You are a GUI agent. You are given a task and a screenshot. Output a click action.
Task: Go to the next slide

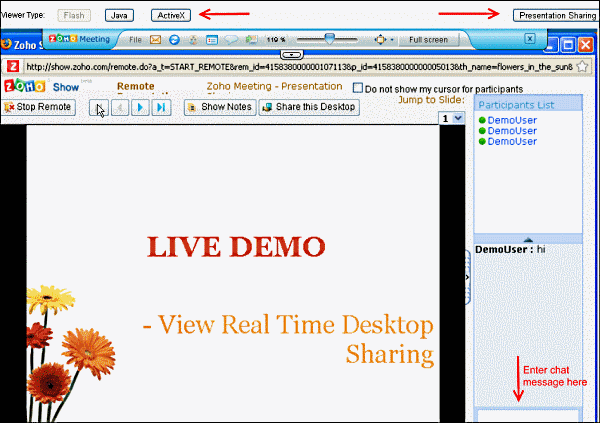coord(140,107)
